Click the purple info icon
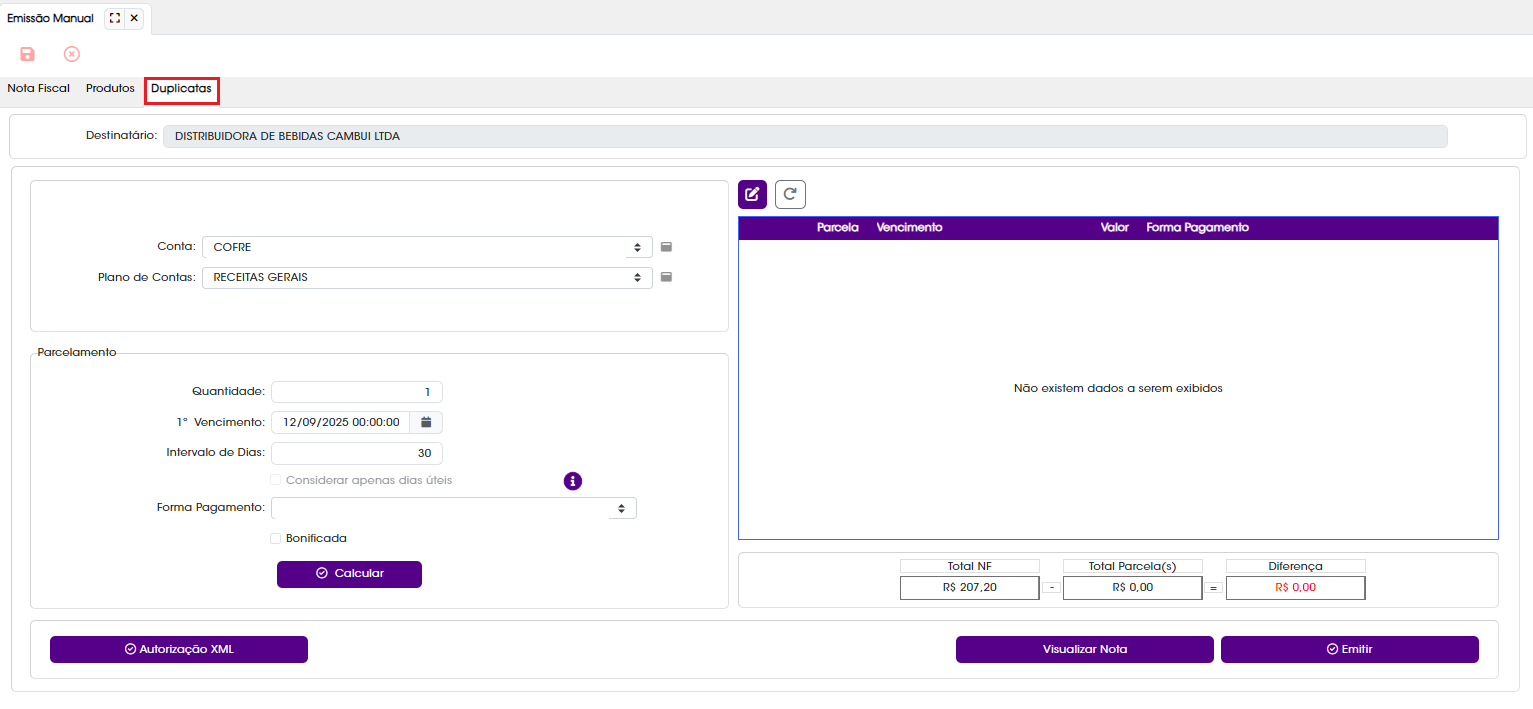 (x=573, y=481)
